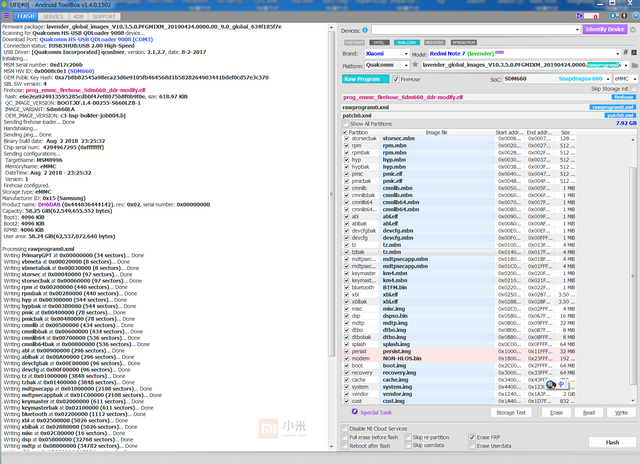Click the Image file column header
The height and width of the screenshot is (464, 640).
[436, 132]
